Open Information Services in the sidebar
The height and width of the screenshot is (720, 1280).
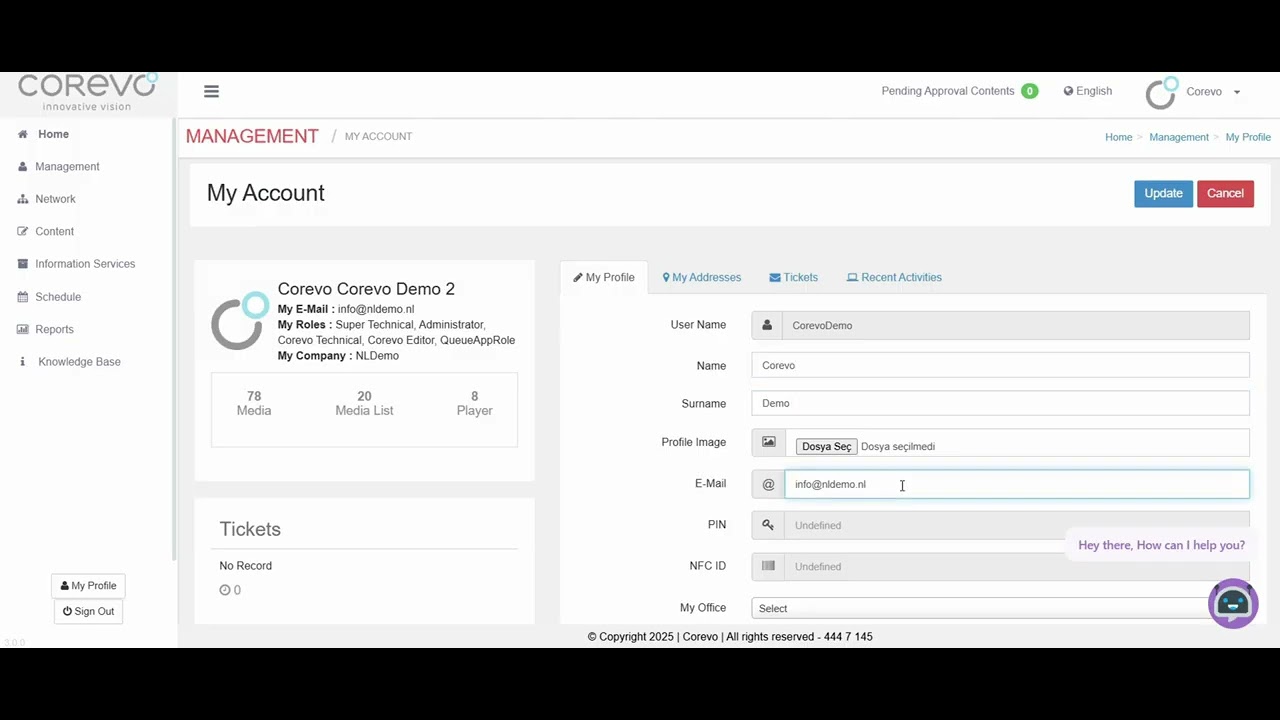[x=85, y=264]
